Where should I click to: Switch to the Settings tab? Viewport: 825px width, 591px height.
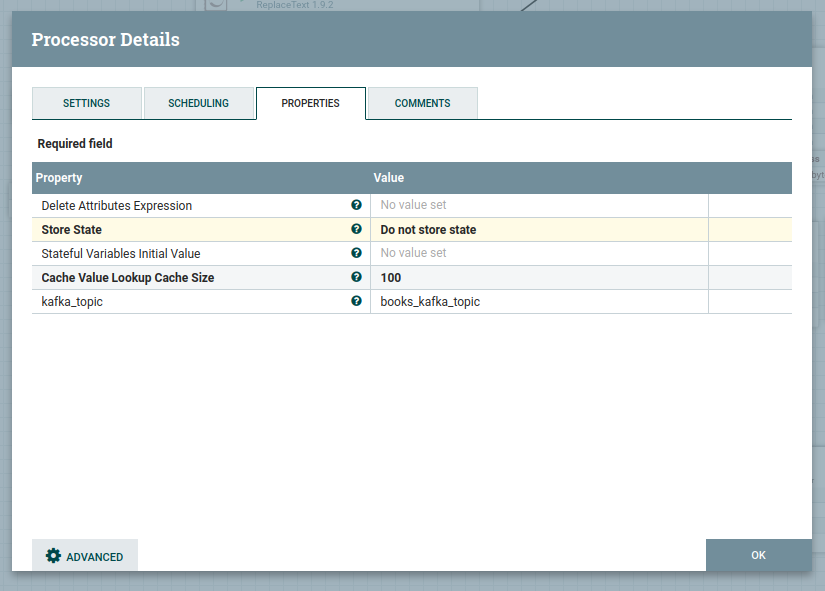pos(86,103)
